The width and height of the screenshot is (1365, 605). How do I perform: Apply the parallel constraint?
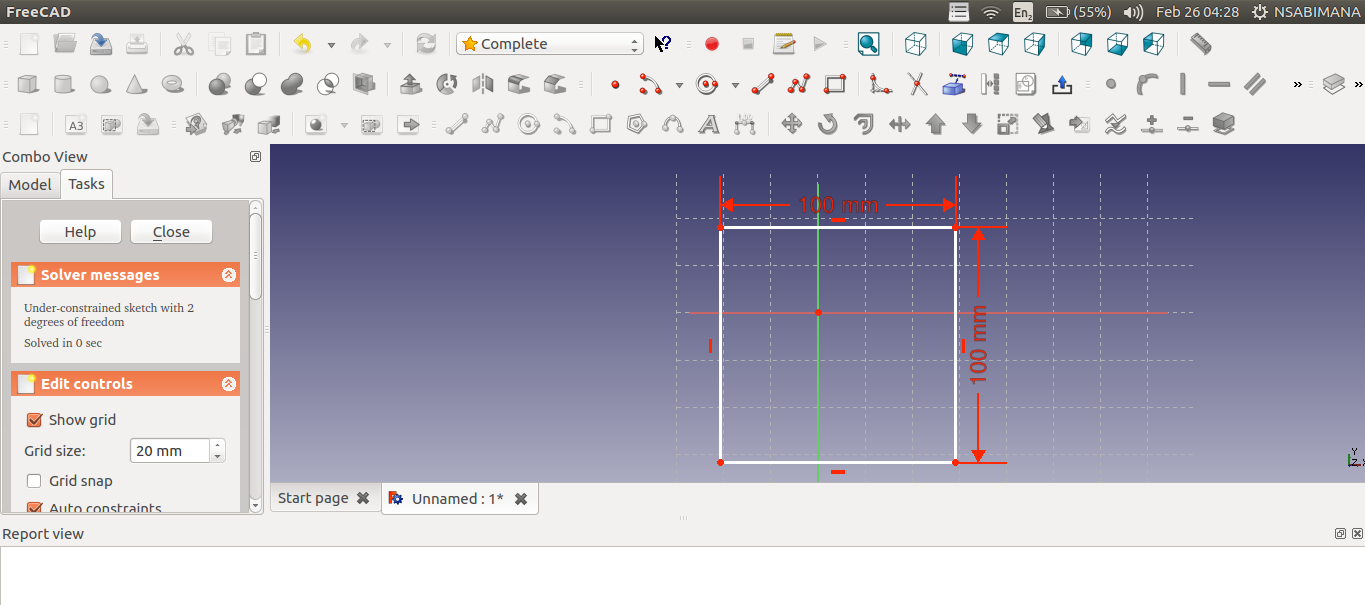1255,84
